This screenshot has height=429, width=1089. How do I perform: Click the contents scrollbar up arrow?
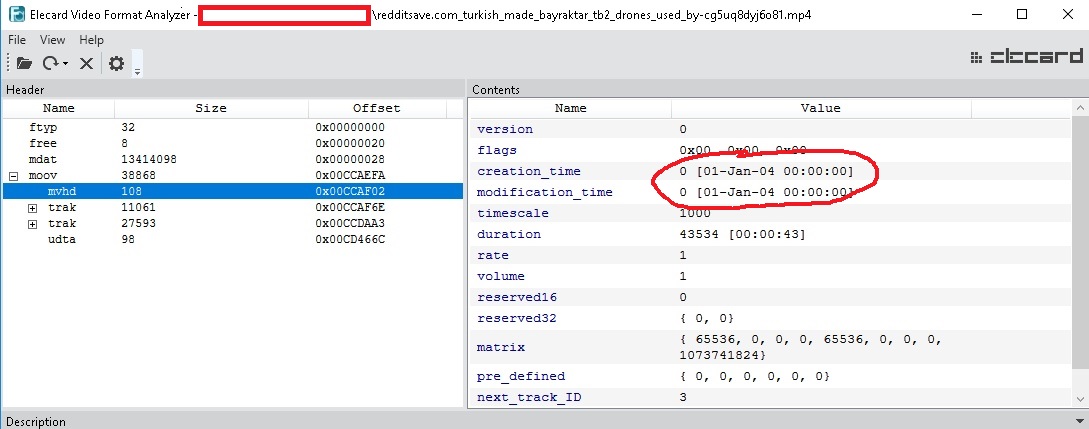[1080, 108]
